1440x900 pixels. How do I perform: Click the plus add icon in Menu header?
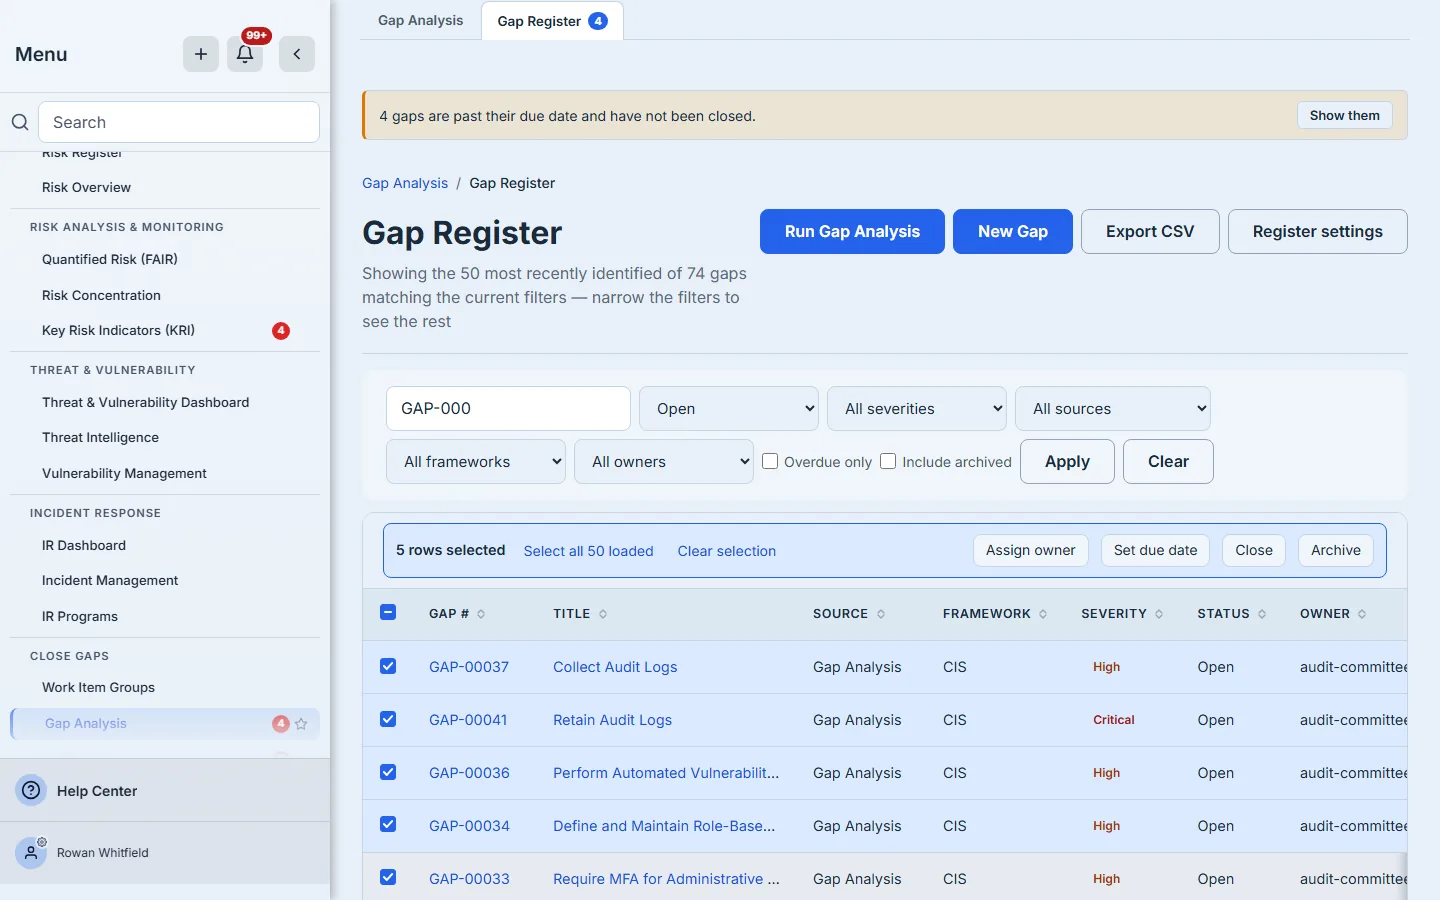point(201,54)
